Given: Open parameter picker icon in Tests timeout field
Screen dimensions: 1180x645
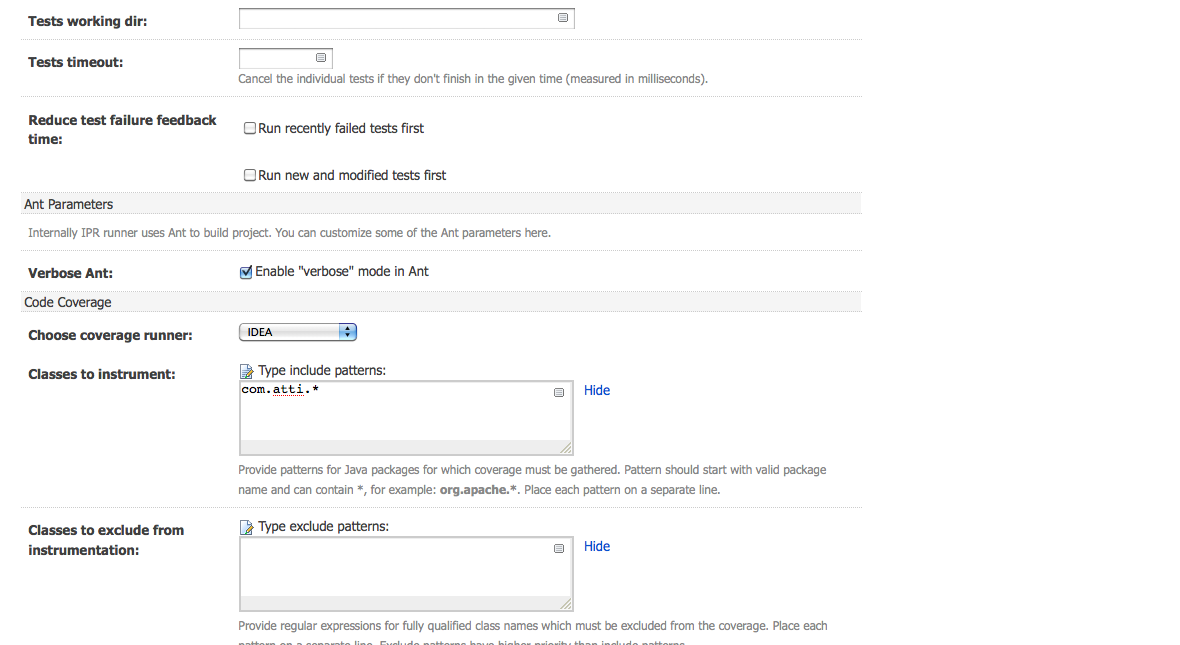Looking at the screenshot, I should [x=321, y=58].
